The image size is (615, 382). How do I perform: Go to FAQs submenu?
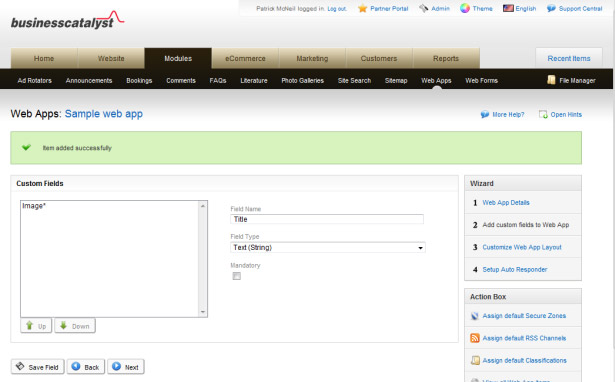218,80
